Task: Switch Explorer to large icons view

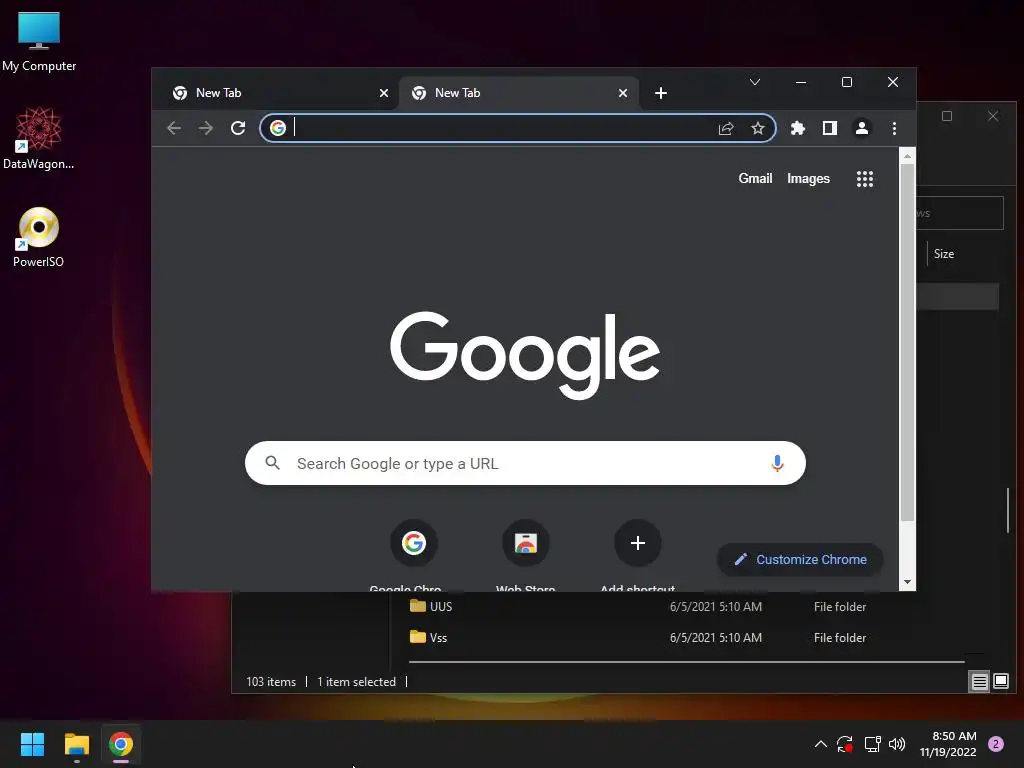Action: 1000,682
